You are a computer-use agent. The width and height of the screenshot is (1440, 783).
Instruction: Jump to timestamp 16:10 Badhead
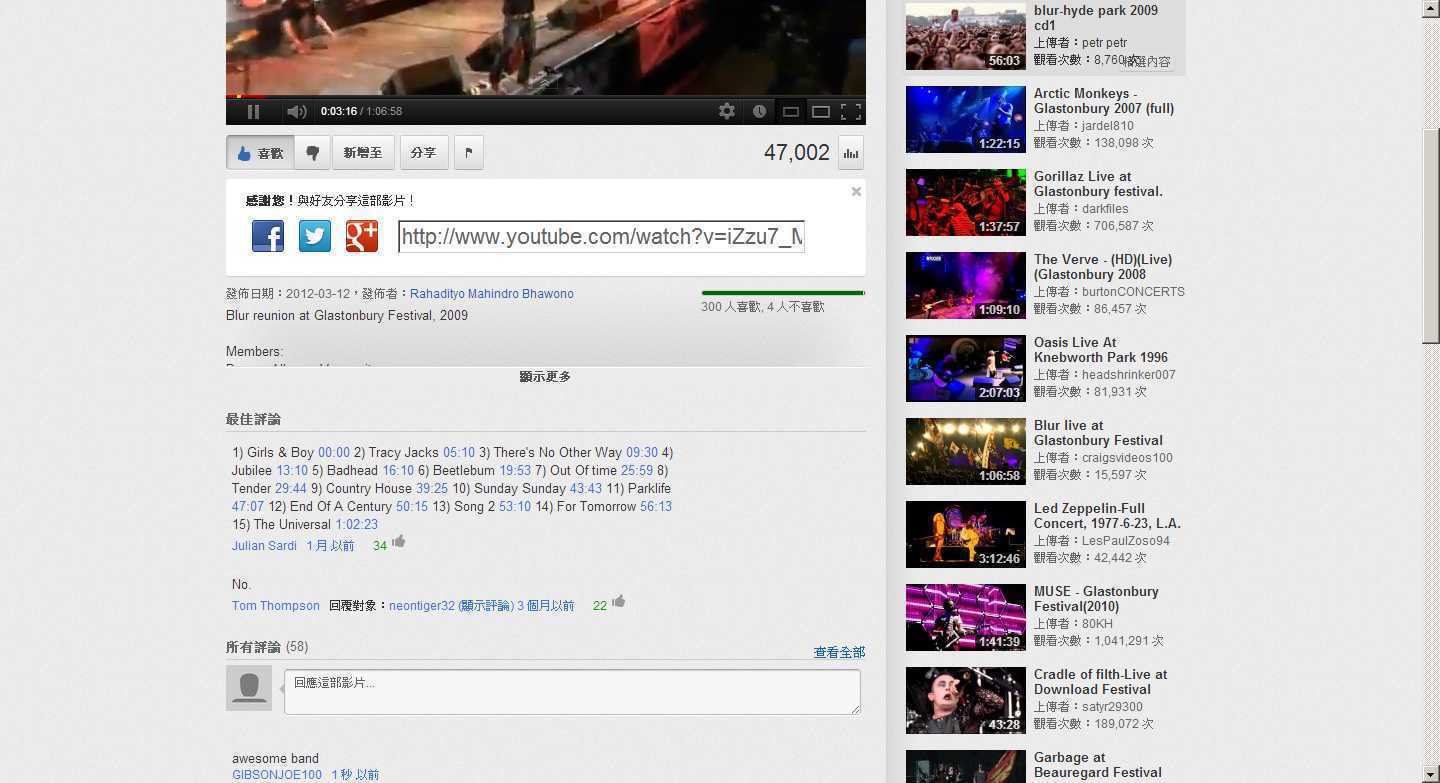pyautogui.click(x=398, y=471)
